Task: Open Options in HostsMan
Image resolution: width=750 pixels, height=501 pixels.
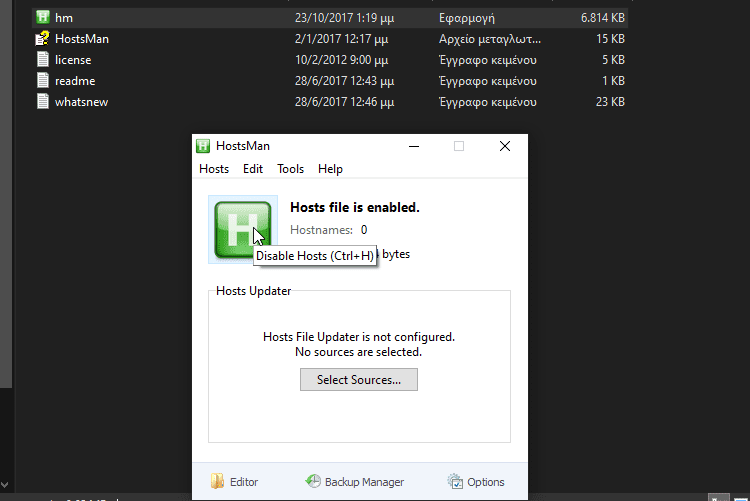Action: (476, 481)
